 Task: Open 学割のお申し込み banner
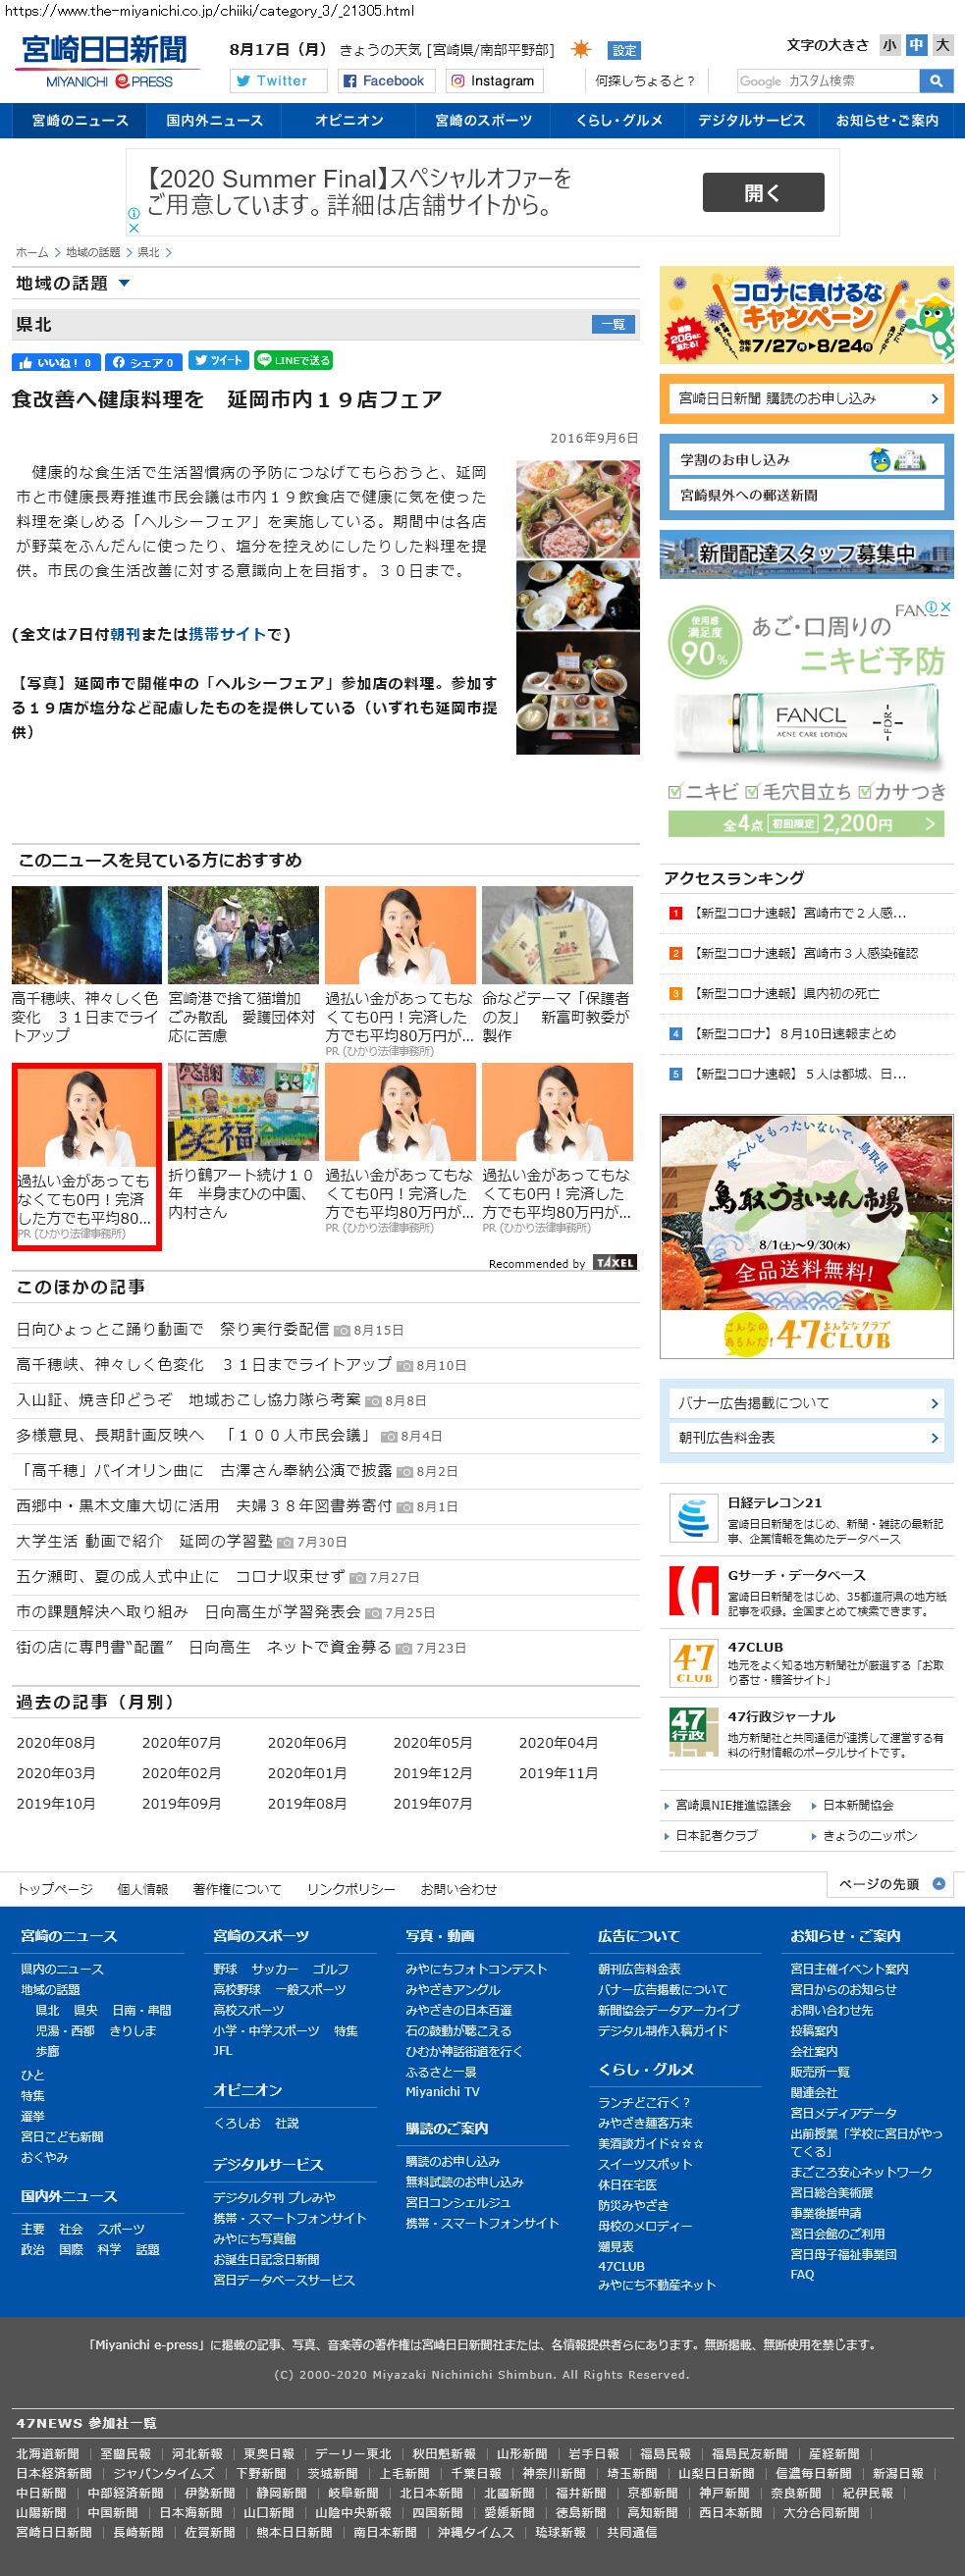click(806, 460)
